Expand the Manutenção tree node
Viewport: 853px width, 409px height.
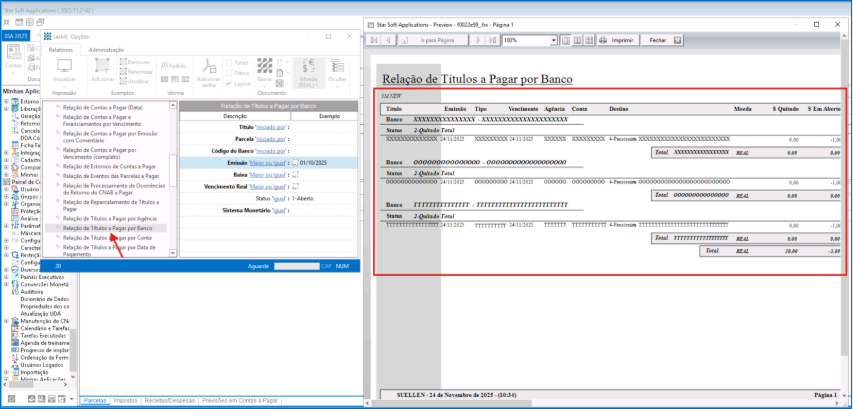pyautogui.click(x=6, y=319)
